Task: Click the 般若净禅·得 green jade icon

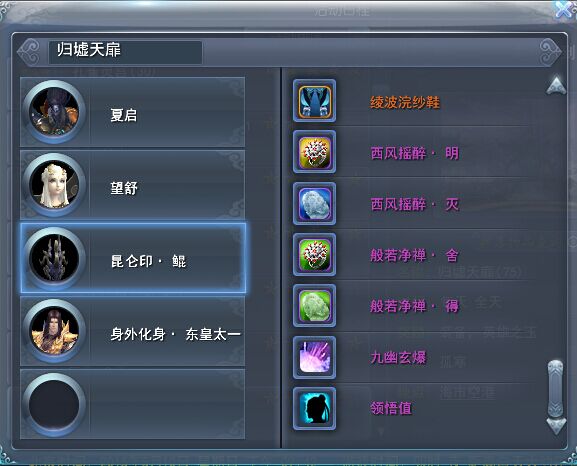Action: [314, 306]
